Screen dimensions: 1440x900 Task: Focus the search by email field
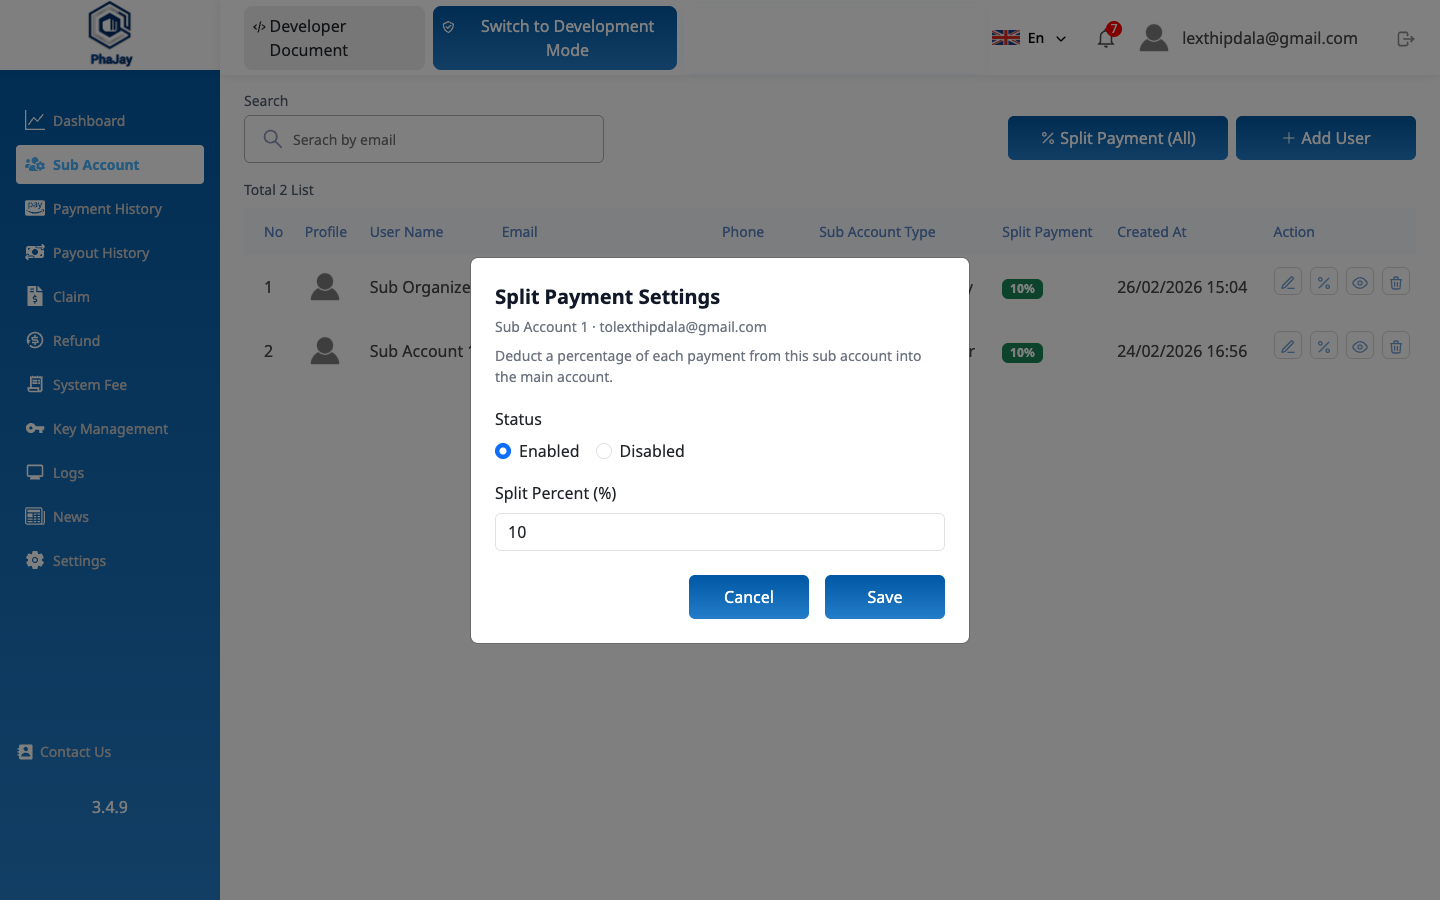(x=424, y=139)
